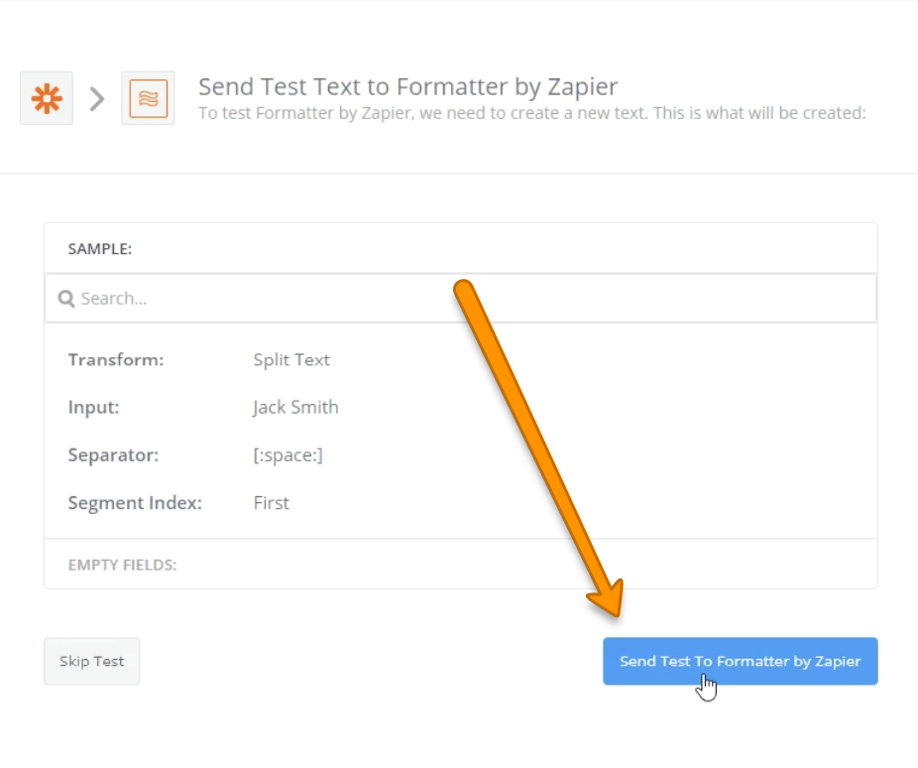Click the Segment Index label
This screenshot has height=768, width=918.
click(135, 503)
